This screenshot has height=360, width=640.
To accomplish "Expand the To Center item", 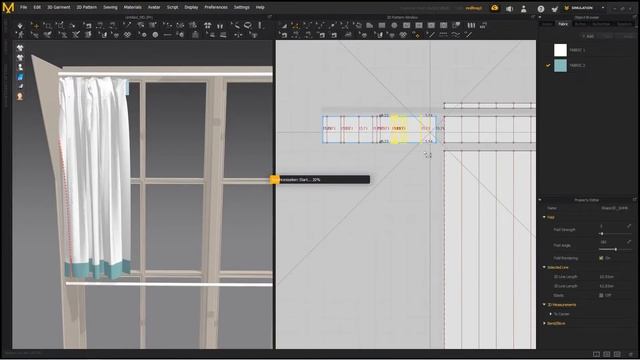I will pos(551,314).
